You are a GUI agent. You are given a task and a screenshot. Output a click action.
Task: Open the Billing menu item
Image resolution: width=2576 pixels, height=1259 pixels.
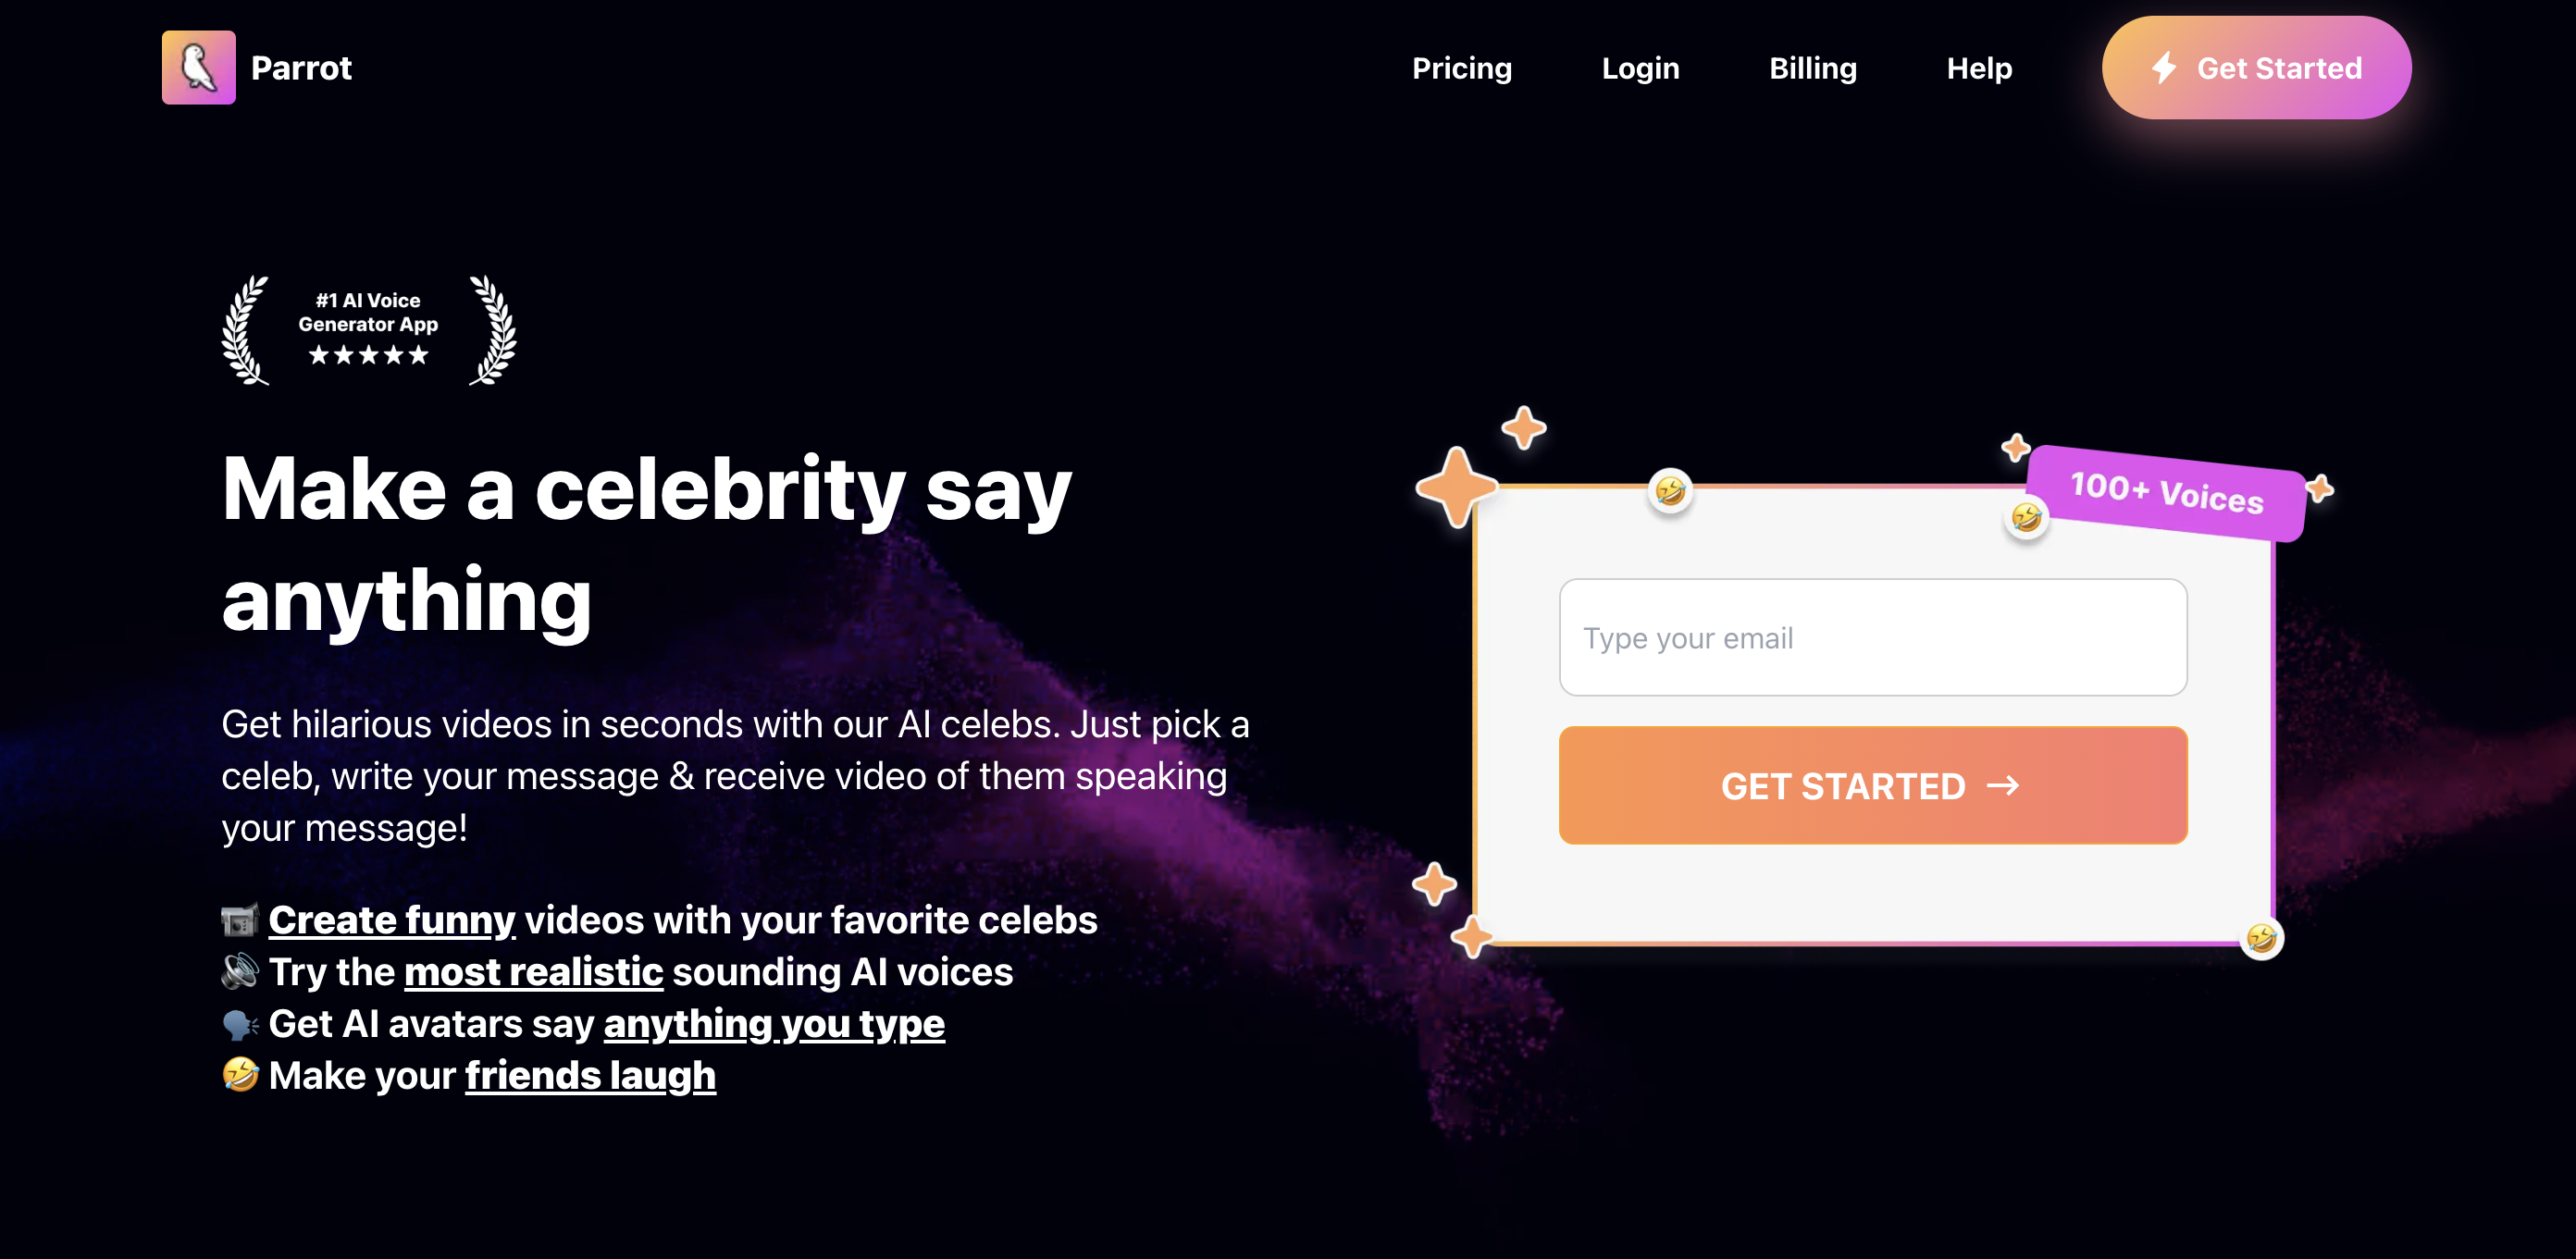tap(1812, 68)
